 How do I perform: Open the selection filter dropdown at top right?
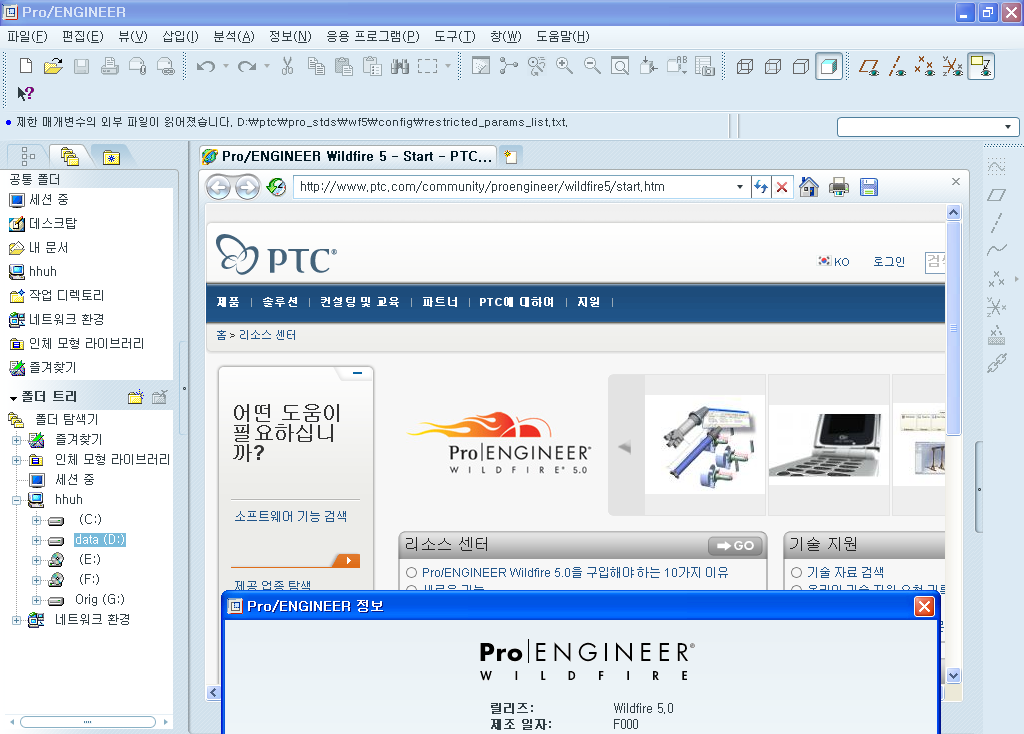1008,127
